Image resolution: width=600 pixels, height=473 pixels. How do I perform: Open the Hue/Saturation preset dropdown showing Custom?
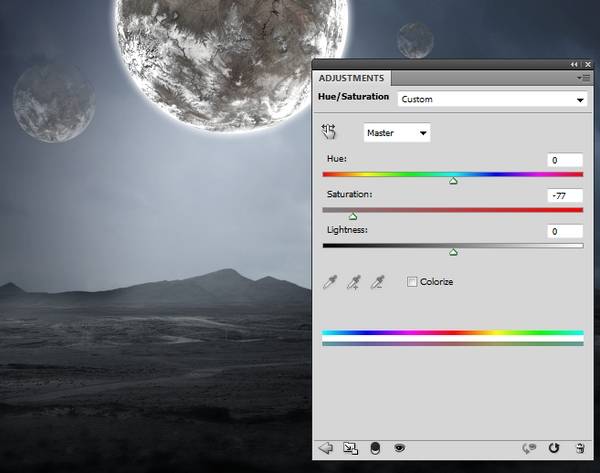pos(491,100)
